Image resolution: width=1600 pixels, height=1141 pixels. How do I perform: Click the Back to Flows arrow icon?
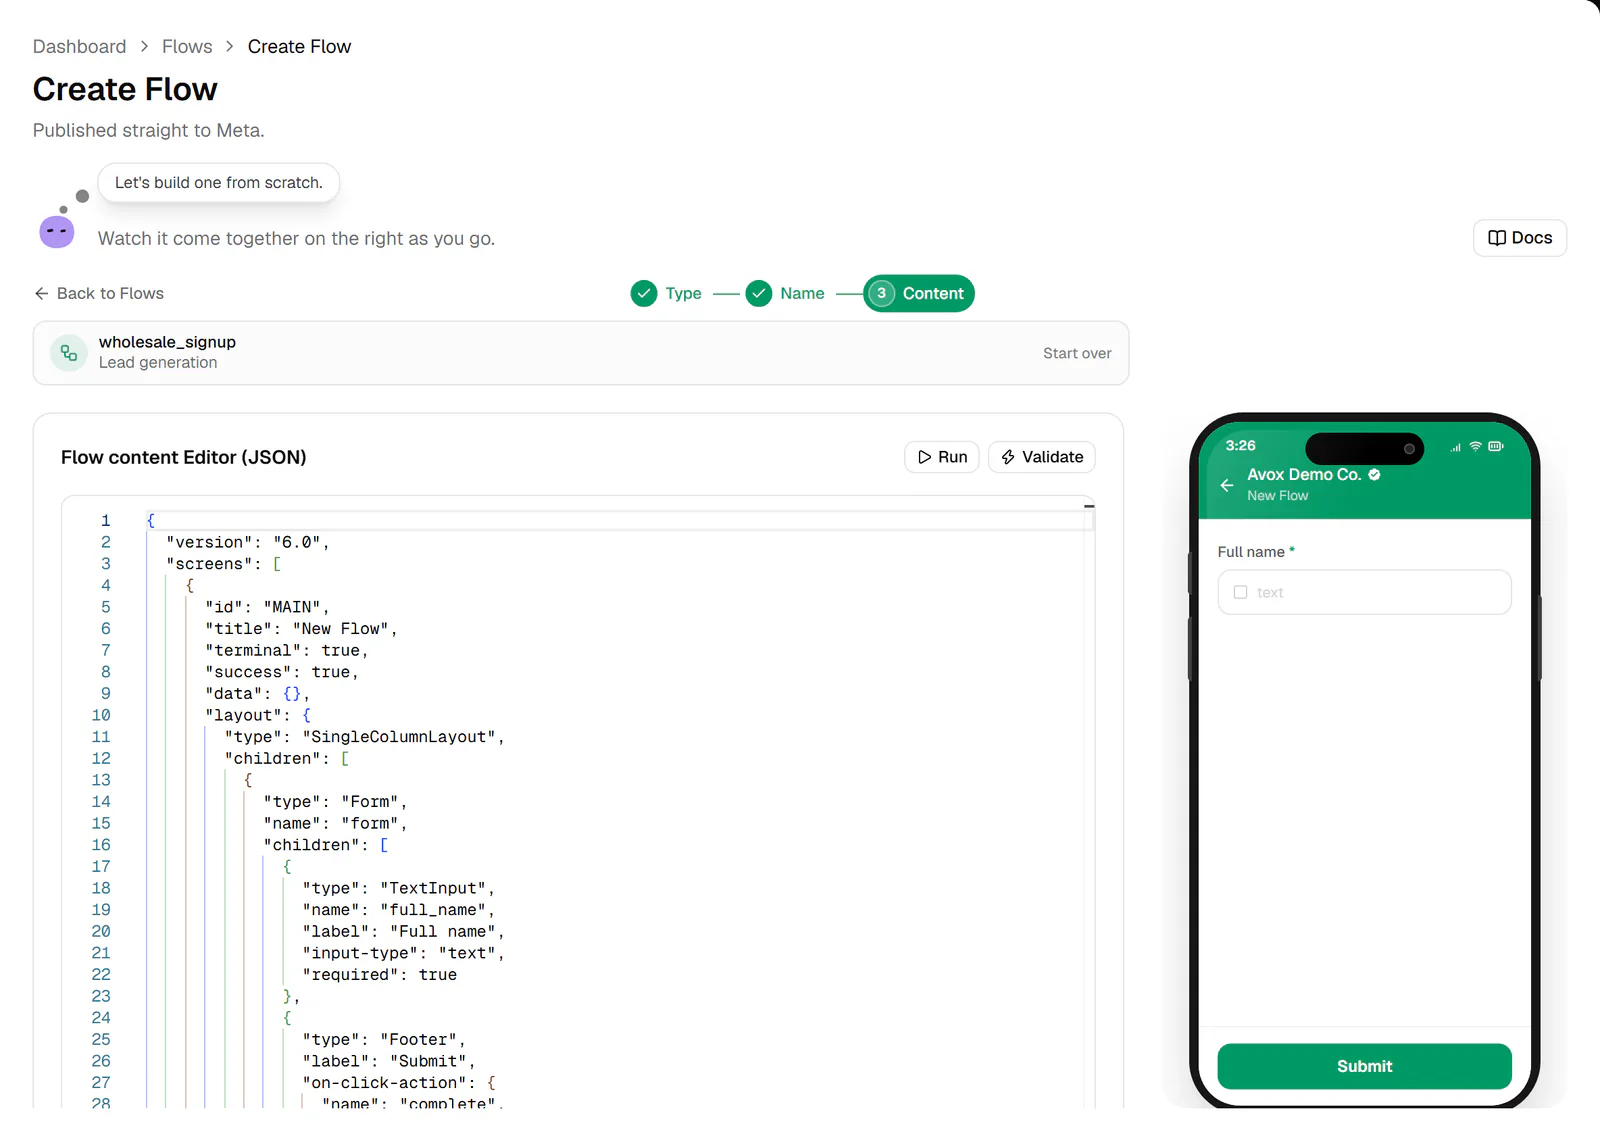tap(41, 293)
